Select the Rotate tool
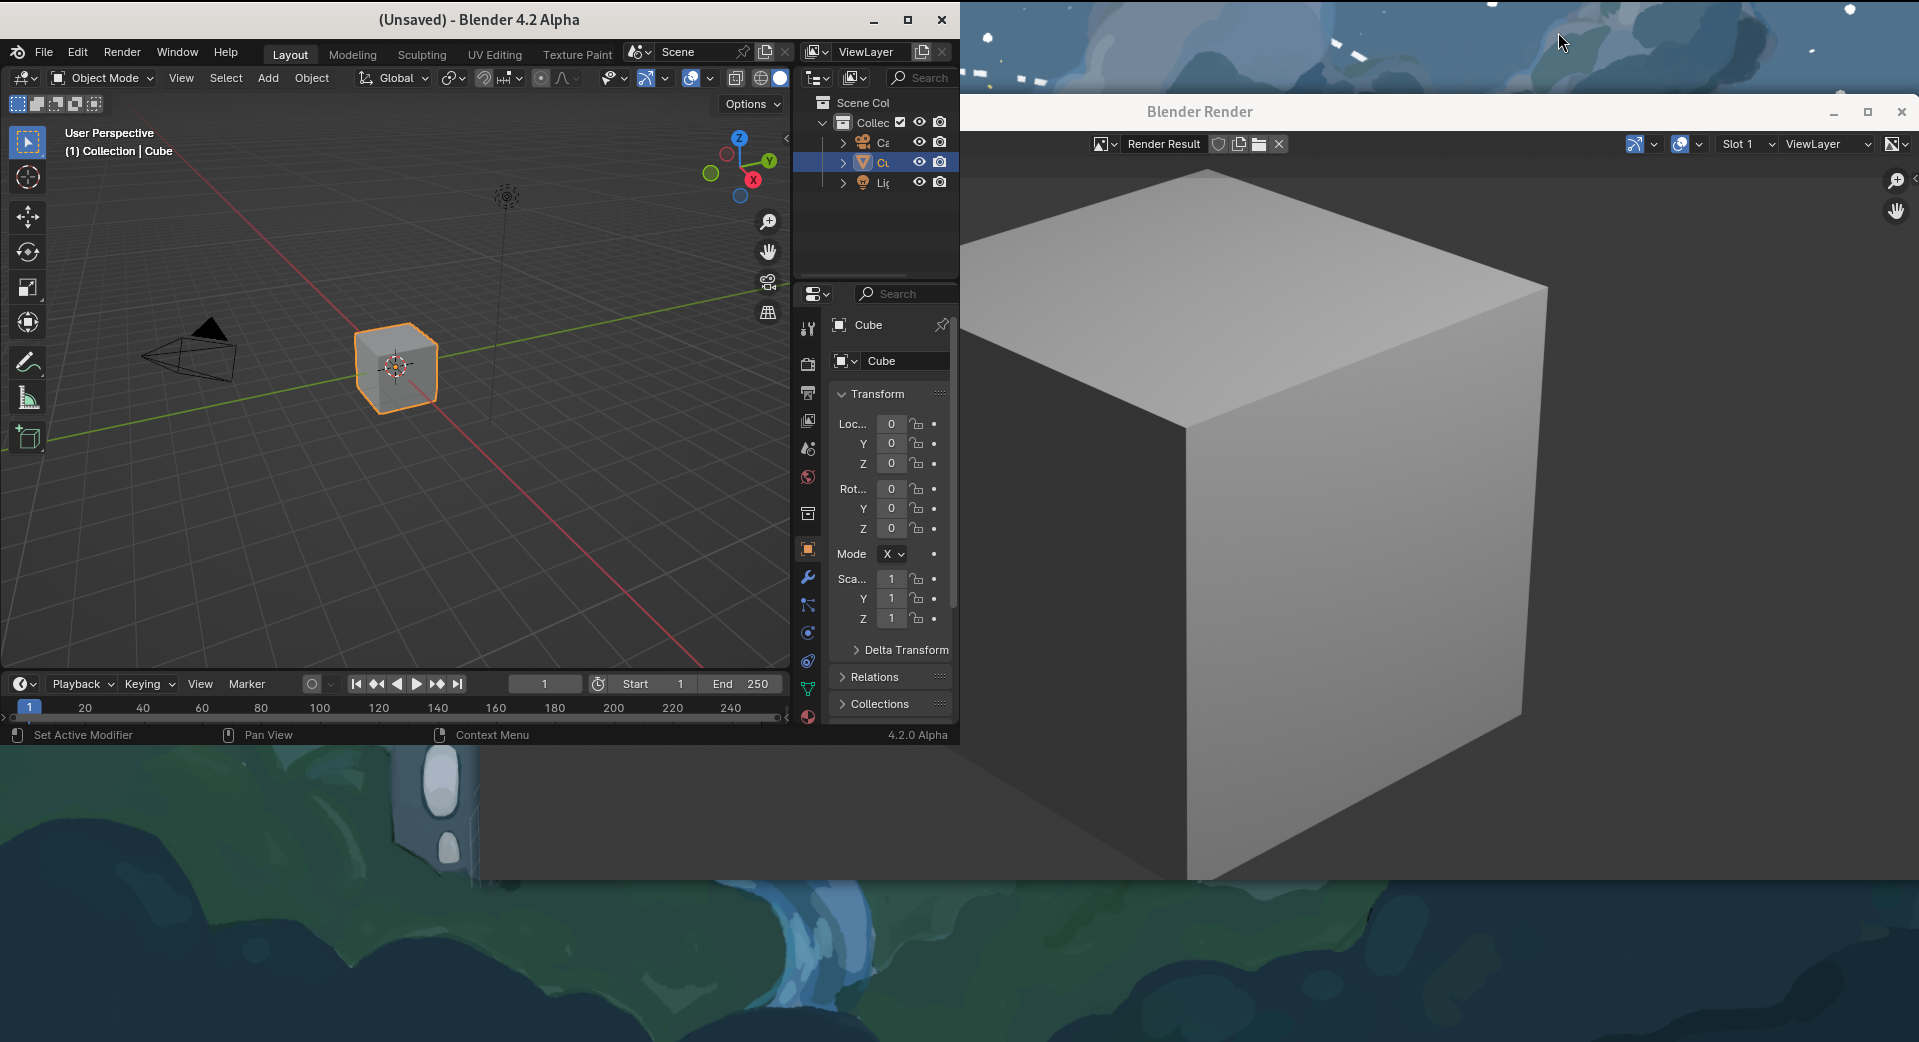1919x1042 pixels. [28, 252]
